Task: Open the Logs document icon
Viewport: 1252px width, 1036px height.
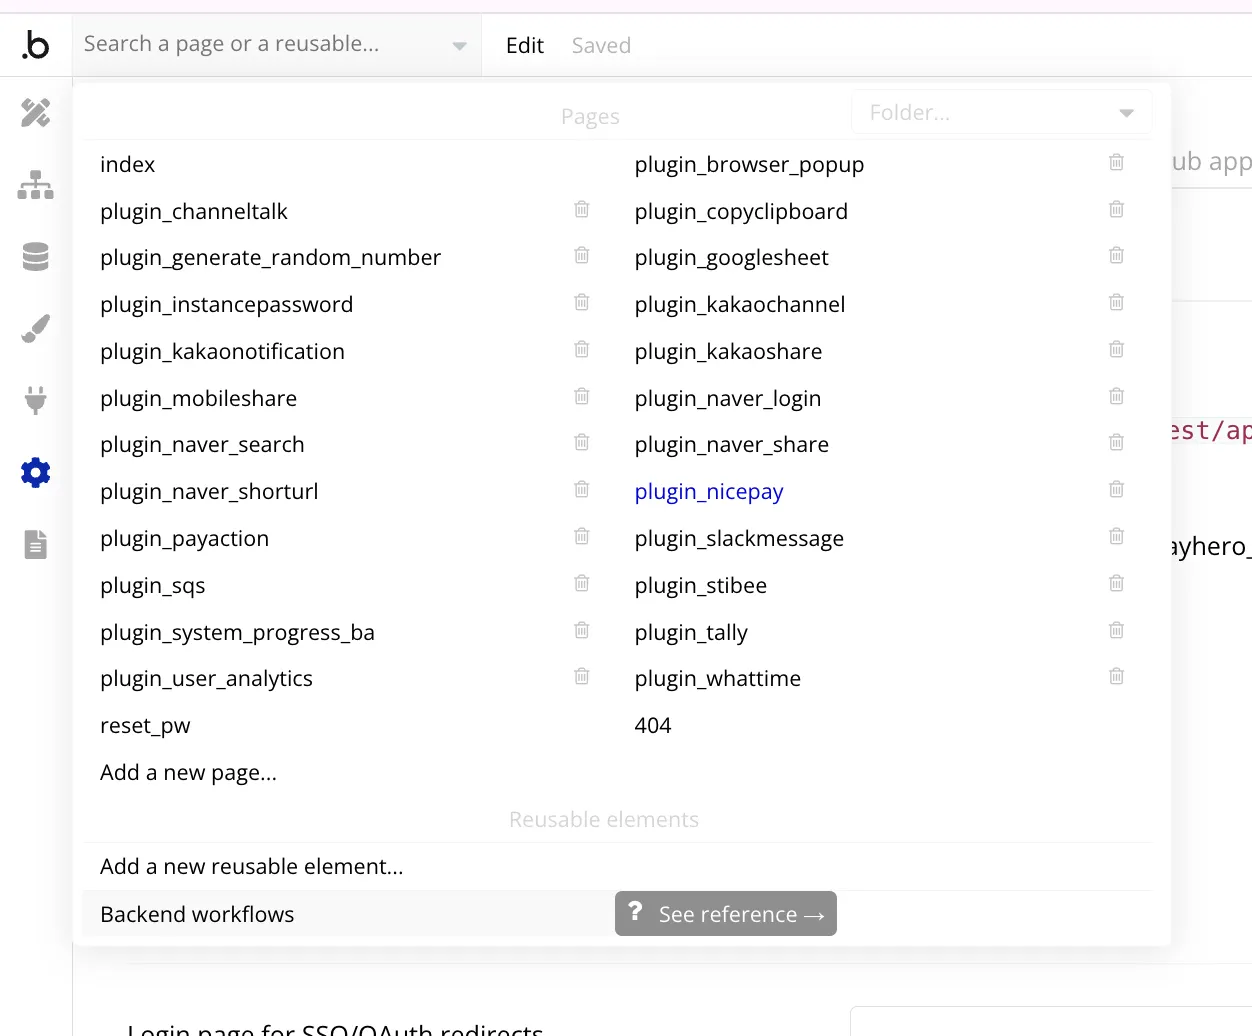Action: 36,545
